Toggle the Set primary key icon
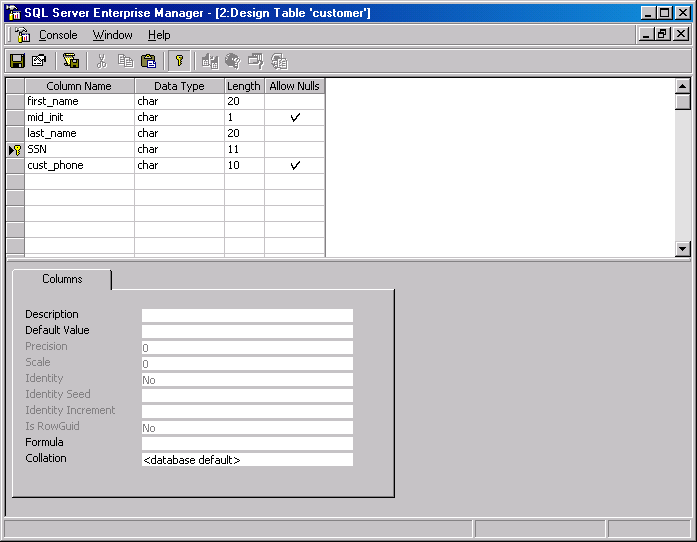The image size is (697, 542). (179, 61)
